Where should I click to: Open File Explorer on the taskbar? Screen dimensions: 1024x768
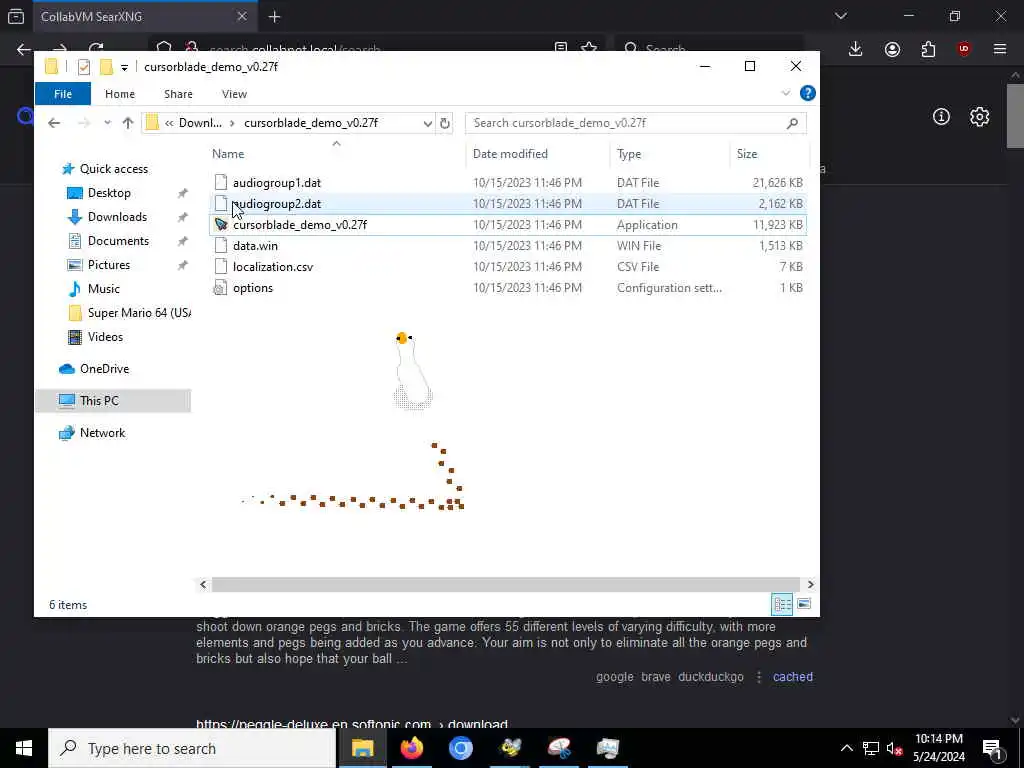click(x=362, y=748)
